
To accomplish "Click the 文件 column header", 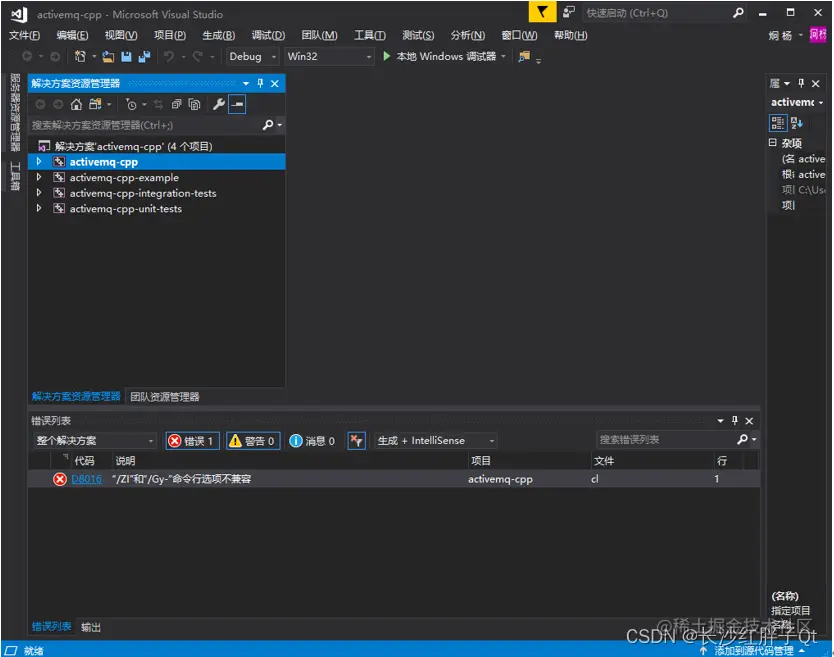I will coord(604,461).
